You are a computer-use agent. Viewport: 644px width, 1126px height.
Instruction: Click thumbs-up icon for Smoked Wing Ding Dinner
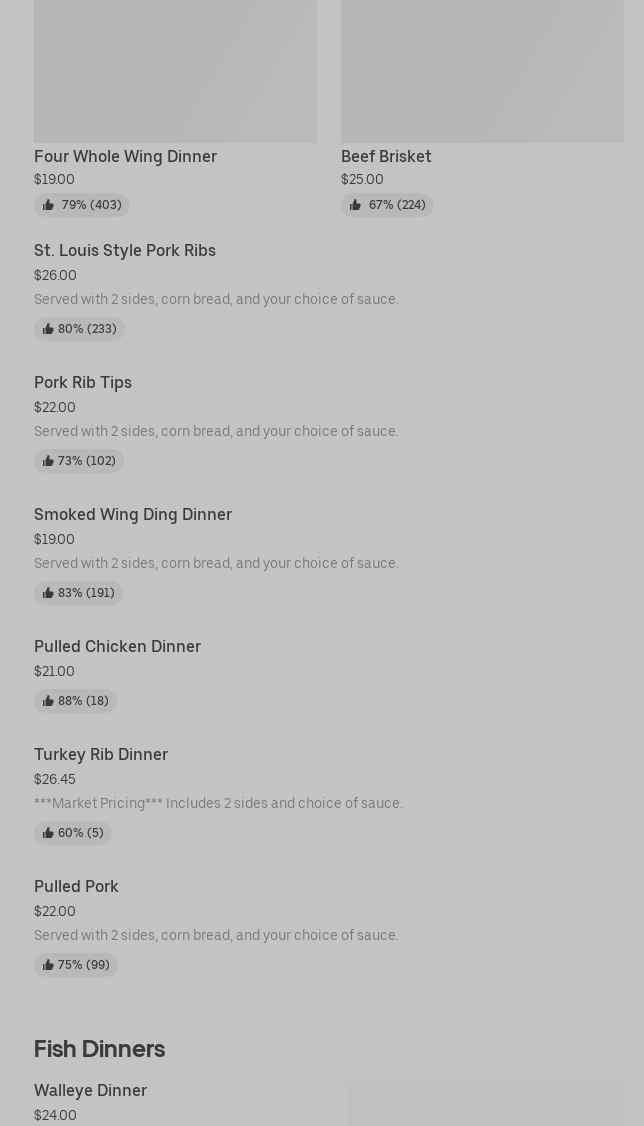(48, 593)
